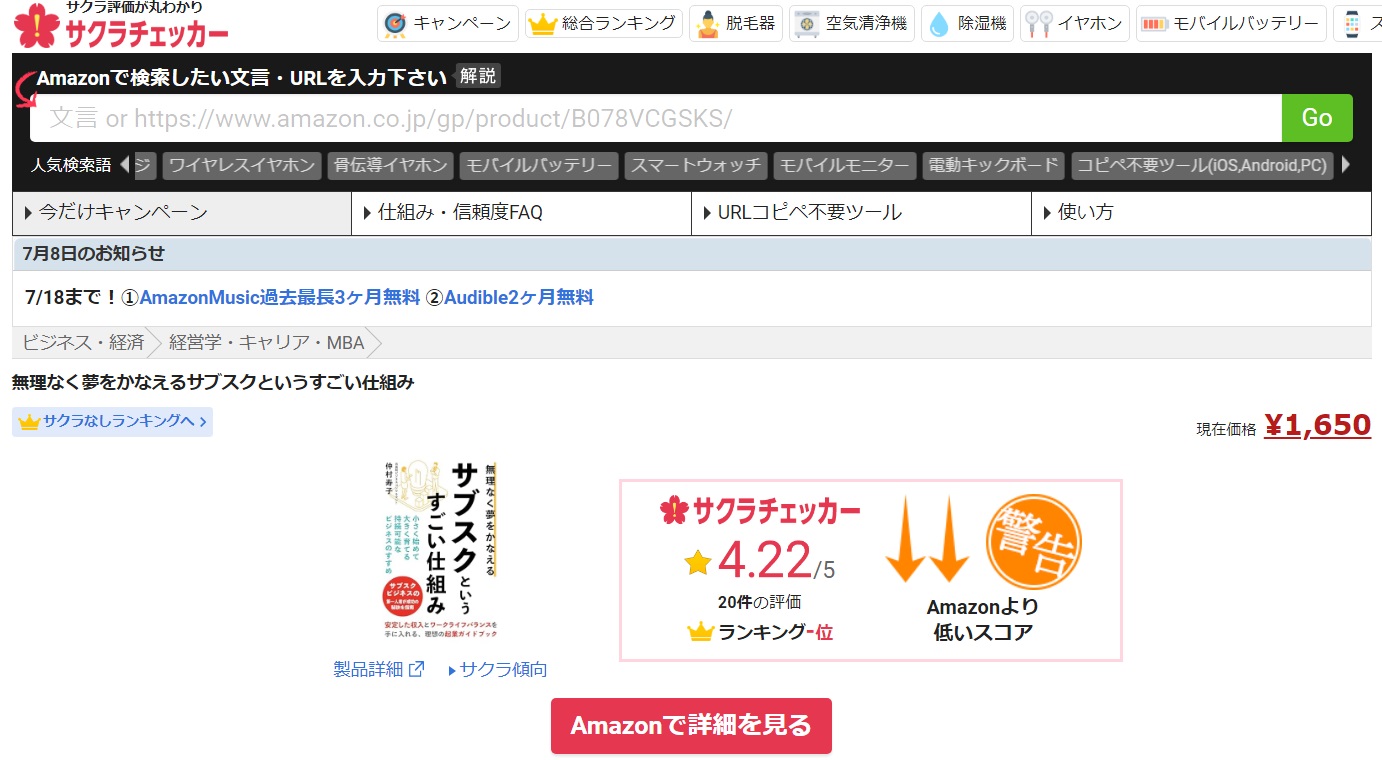The width and height of the screenshot is (1382, 760).
Task: Expand the 使い方 section
Action: click(x=1201, y=213)
